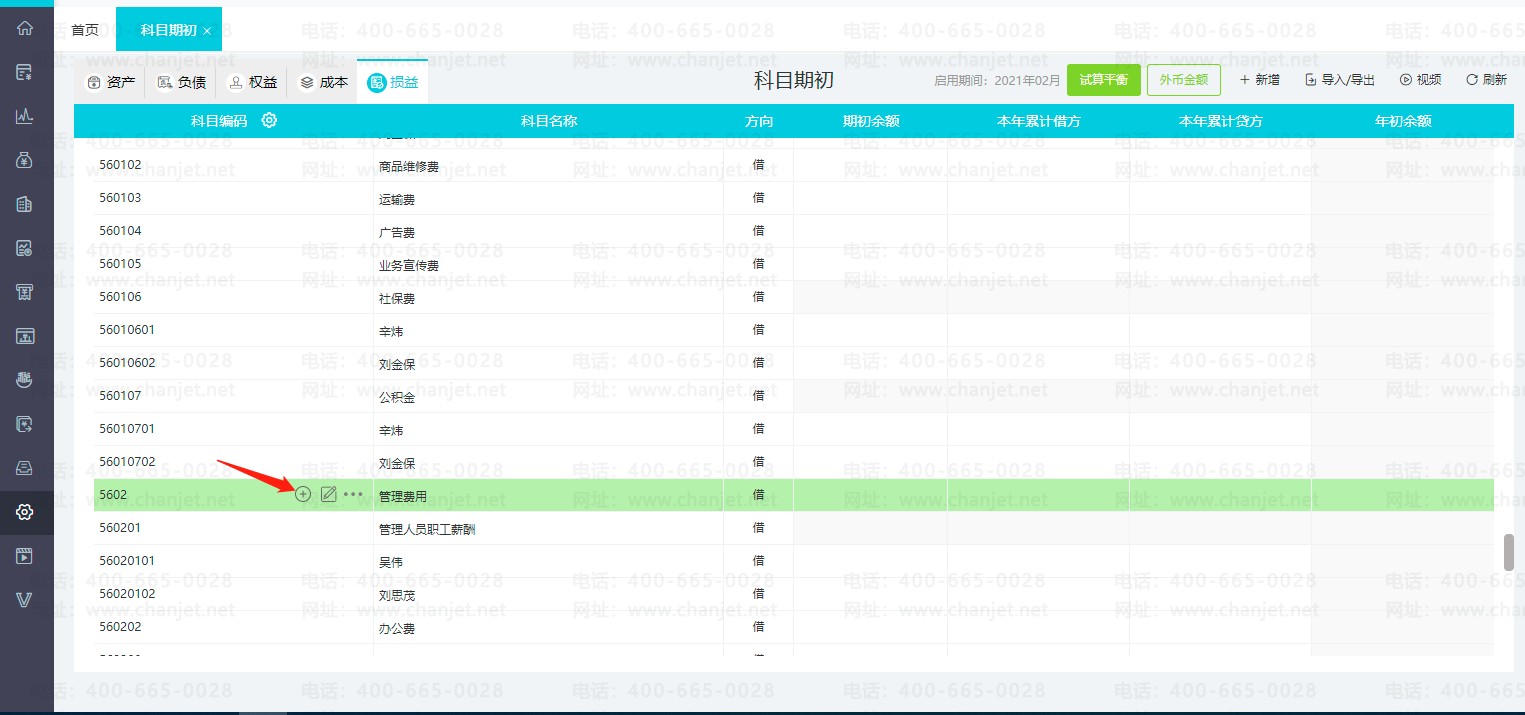The height and width of the screenshot is (715, 1525).
Task: Click the green 试算平衡 button
Action: click(x=1103, y=80)
